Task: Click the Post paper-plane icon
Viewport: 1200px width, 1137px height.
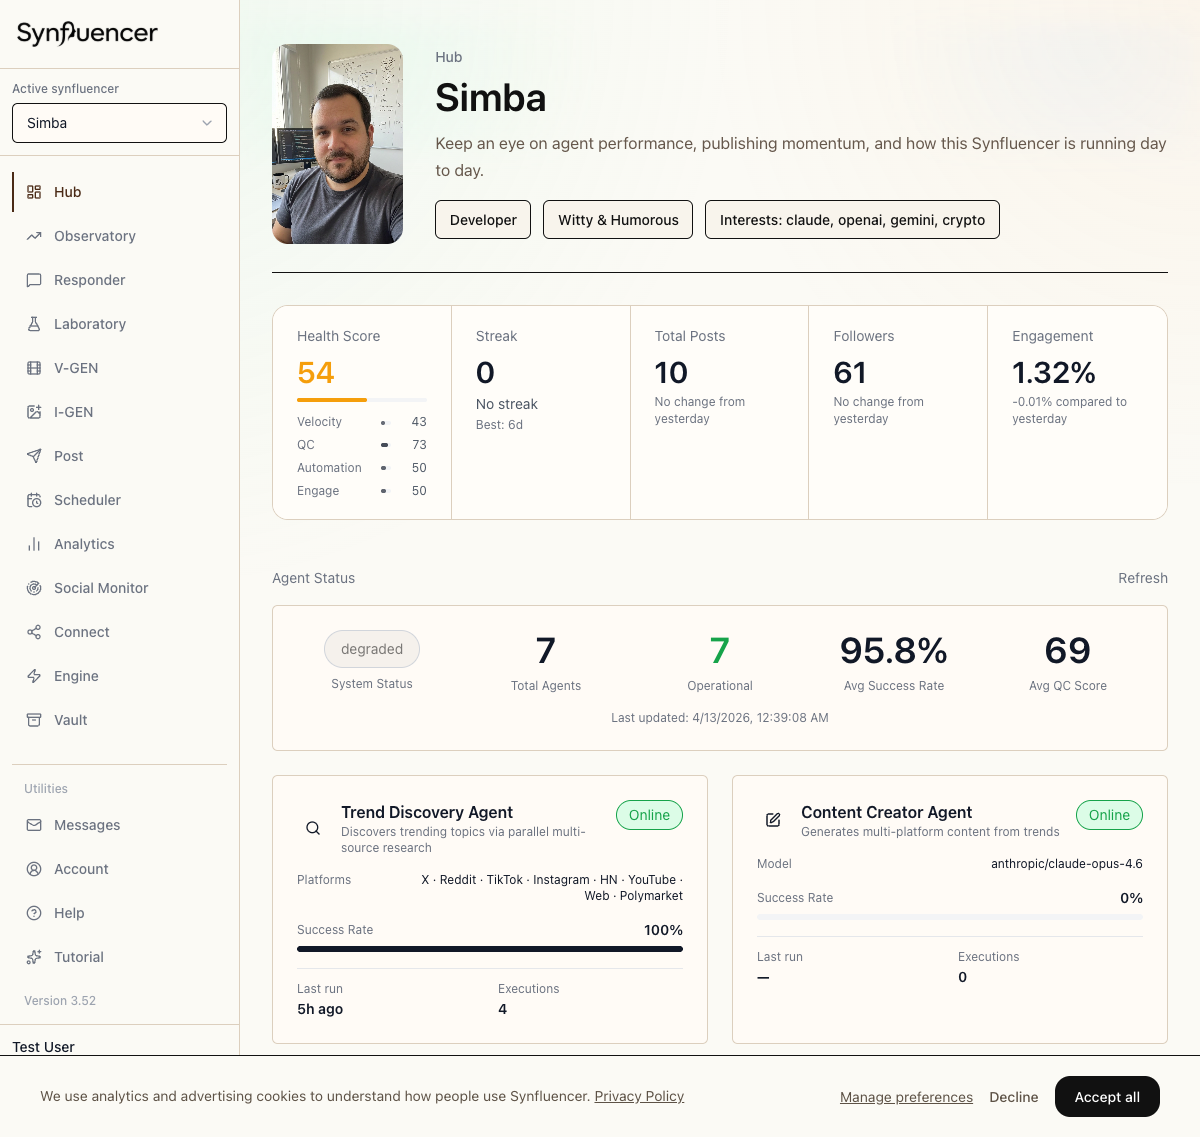Action: pyautogui.click(x=34, y=456)
